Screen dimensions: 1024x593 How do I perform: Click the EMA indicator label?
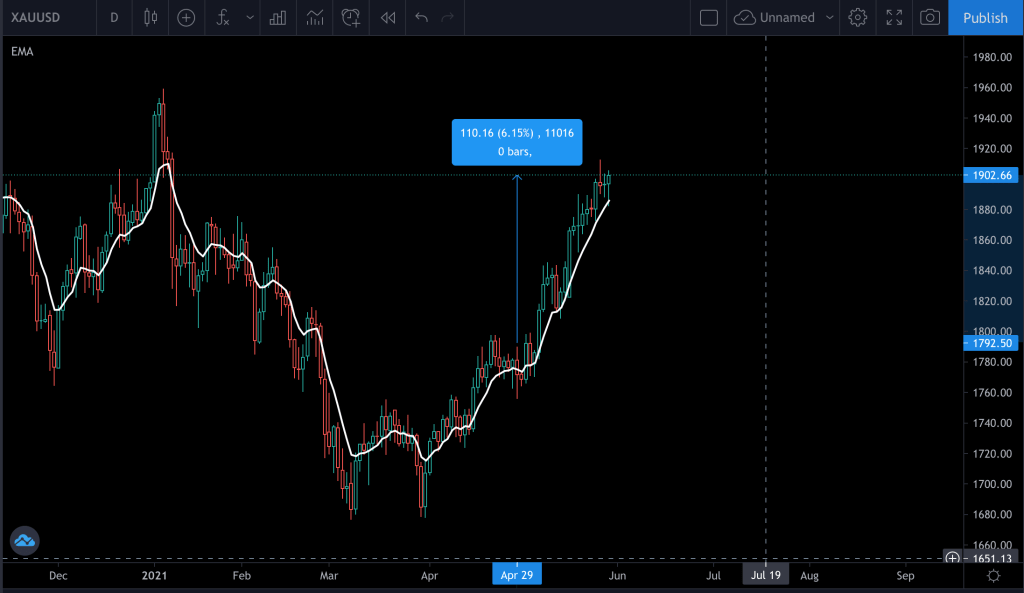coord(22,51)
